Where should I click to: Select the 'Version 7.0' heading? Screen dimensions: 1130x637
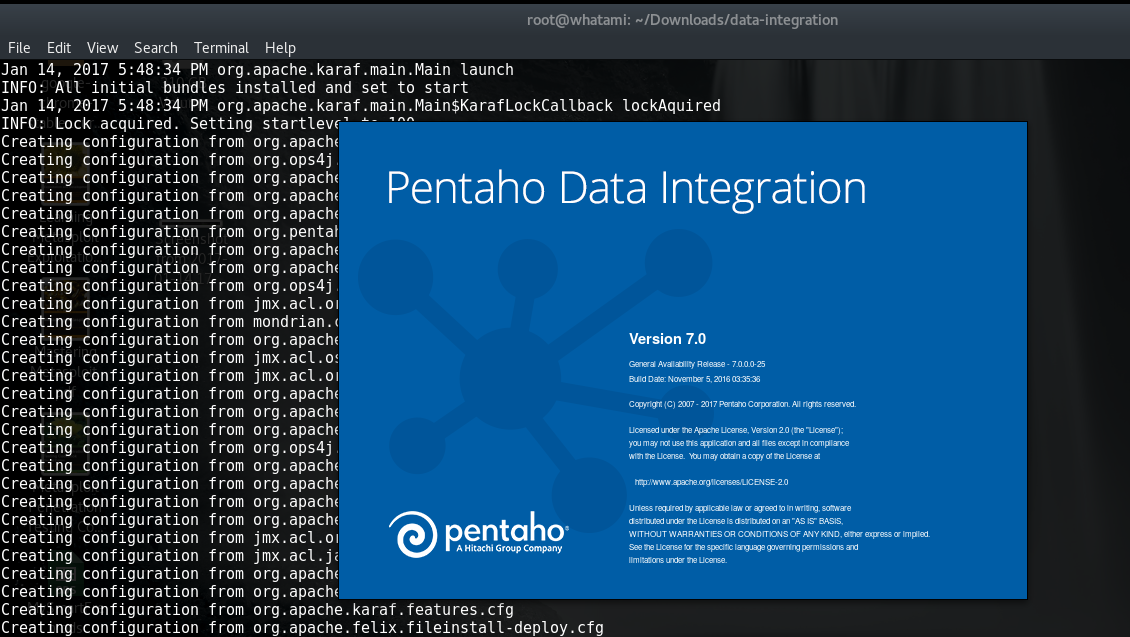(665, 339)
